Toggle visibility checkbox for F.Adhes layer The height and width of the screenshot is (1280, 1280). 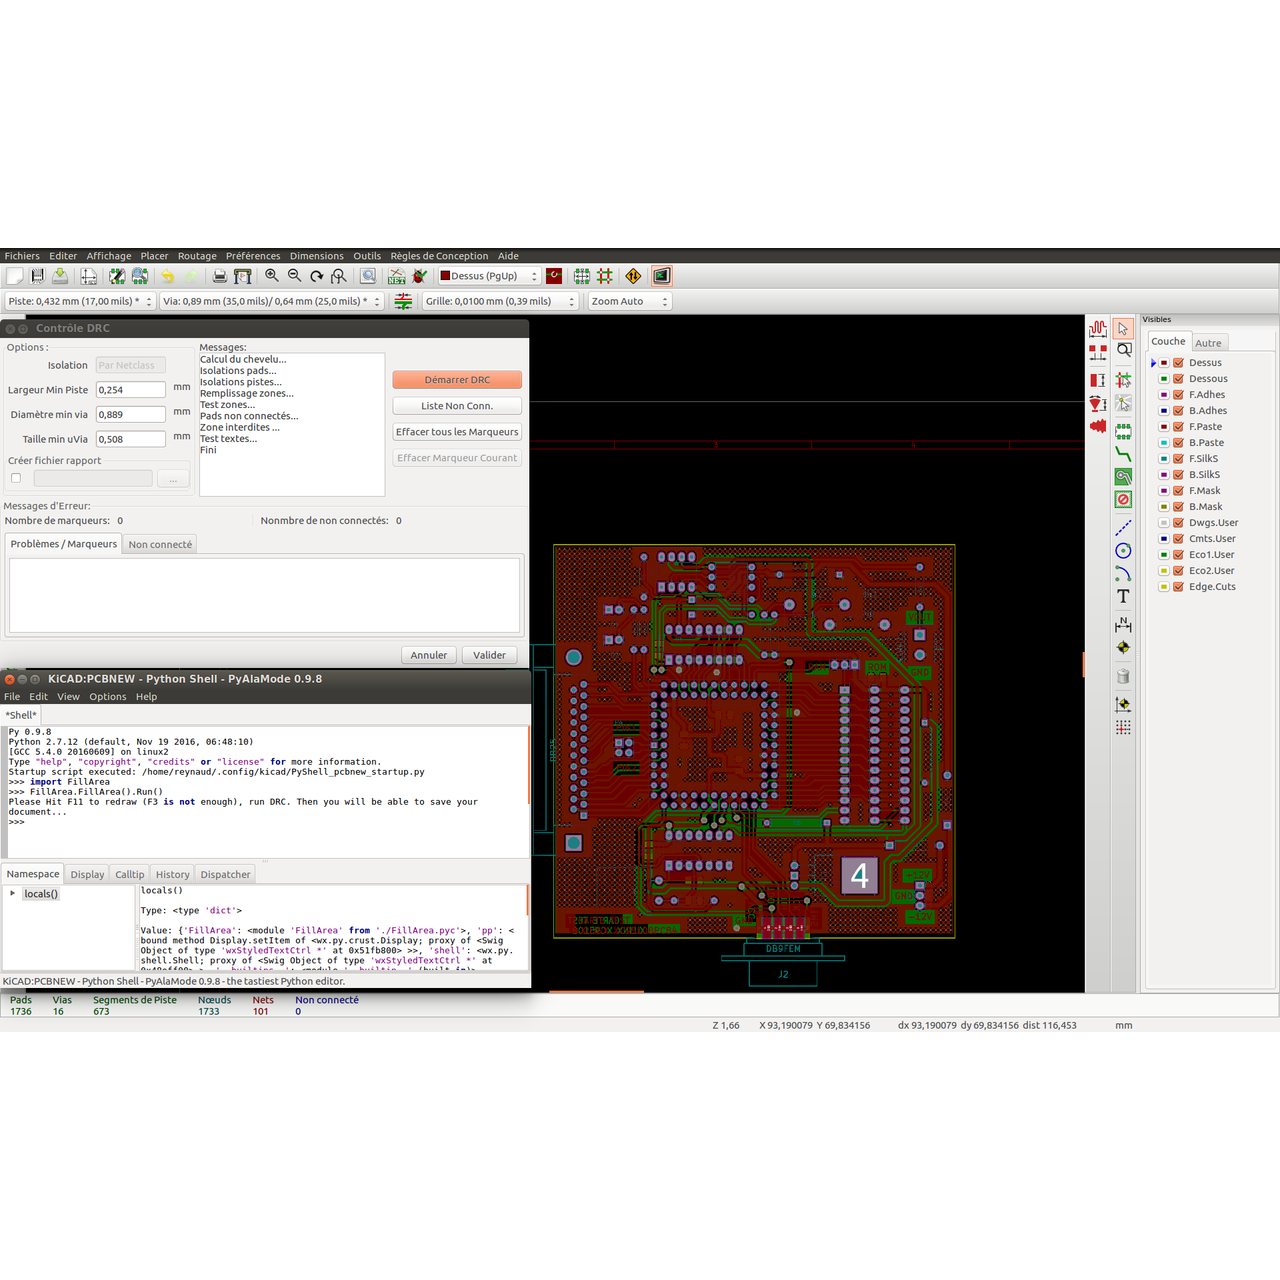1179,395
